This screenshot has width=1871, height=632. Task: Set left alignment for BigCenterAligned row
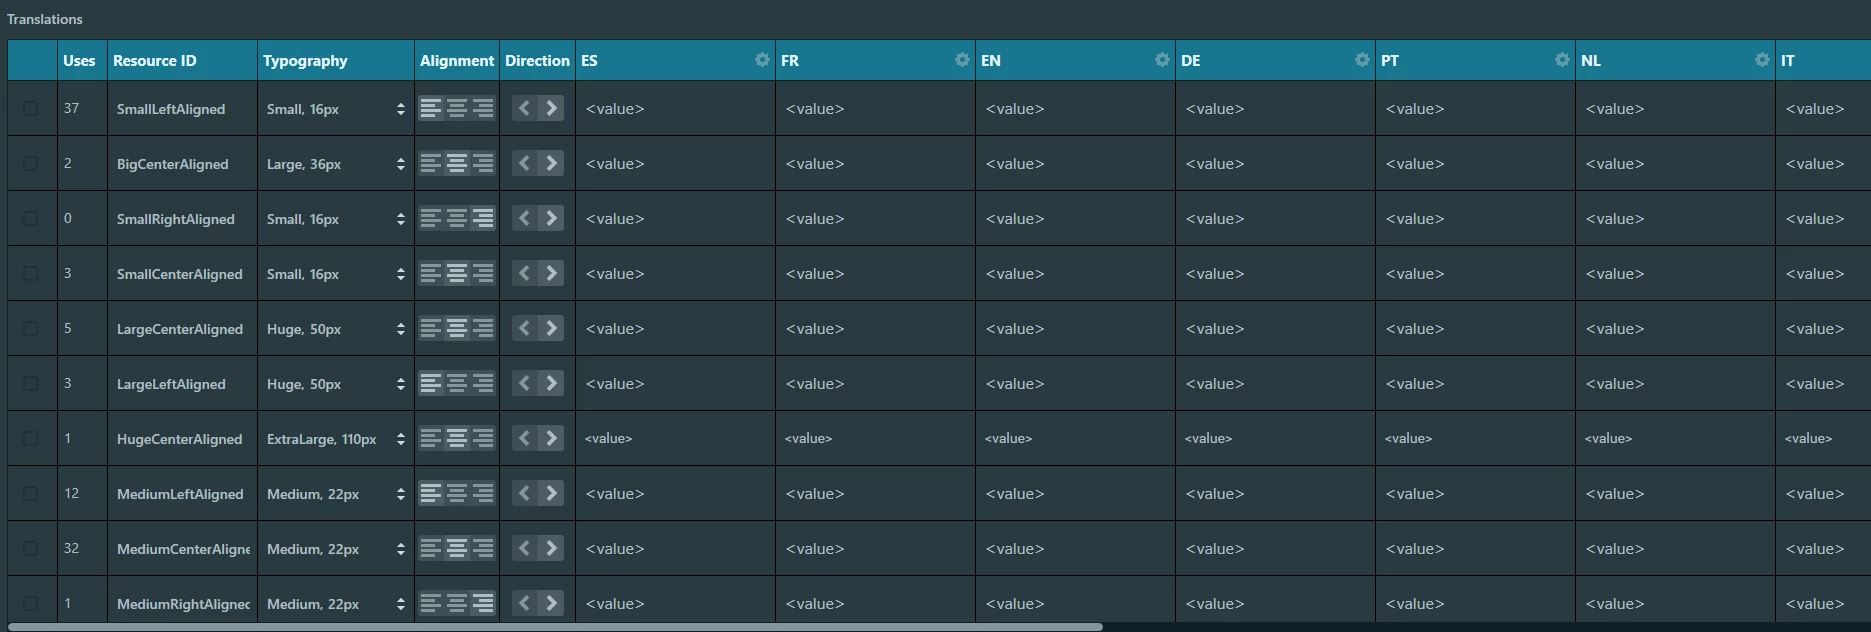[431, 163]
